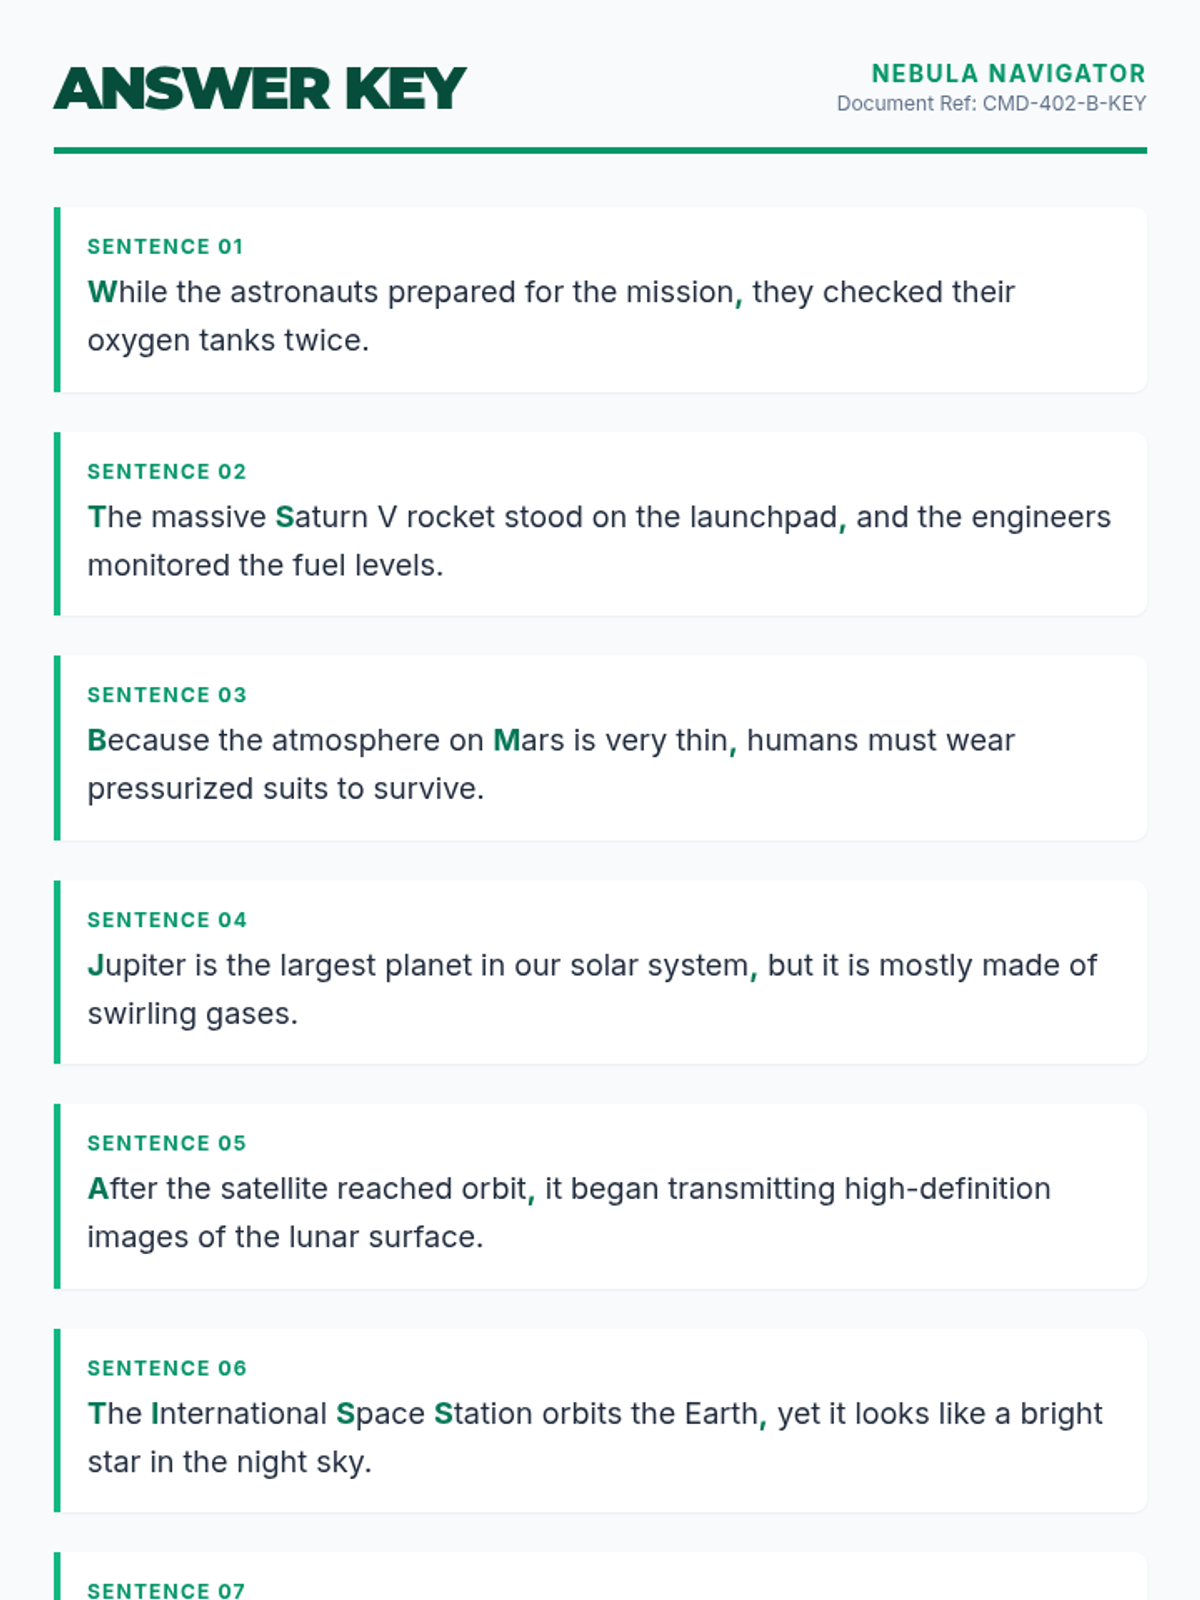This screenshot has width=1200, height=1600.
Task: Click the highlighted M in Mars
Action: pos(506,741)
